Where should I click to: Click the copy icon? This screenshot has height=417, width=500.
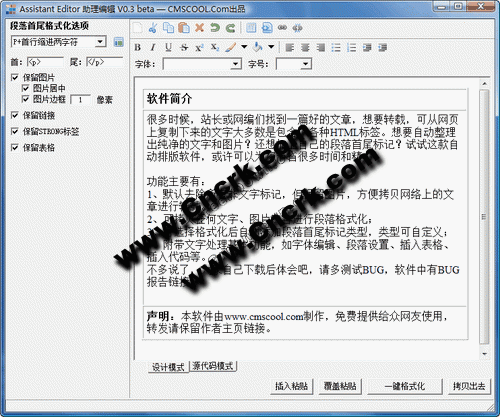(x=168, y=28)
